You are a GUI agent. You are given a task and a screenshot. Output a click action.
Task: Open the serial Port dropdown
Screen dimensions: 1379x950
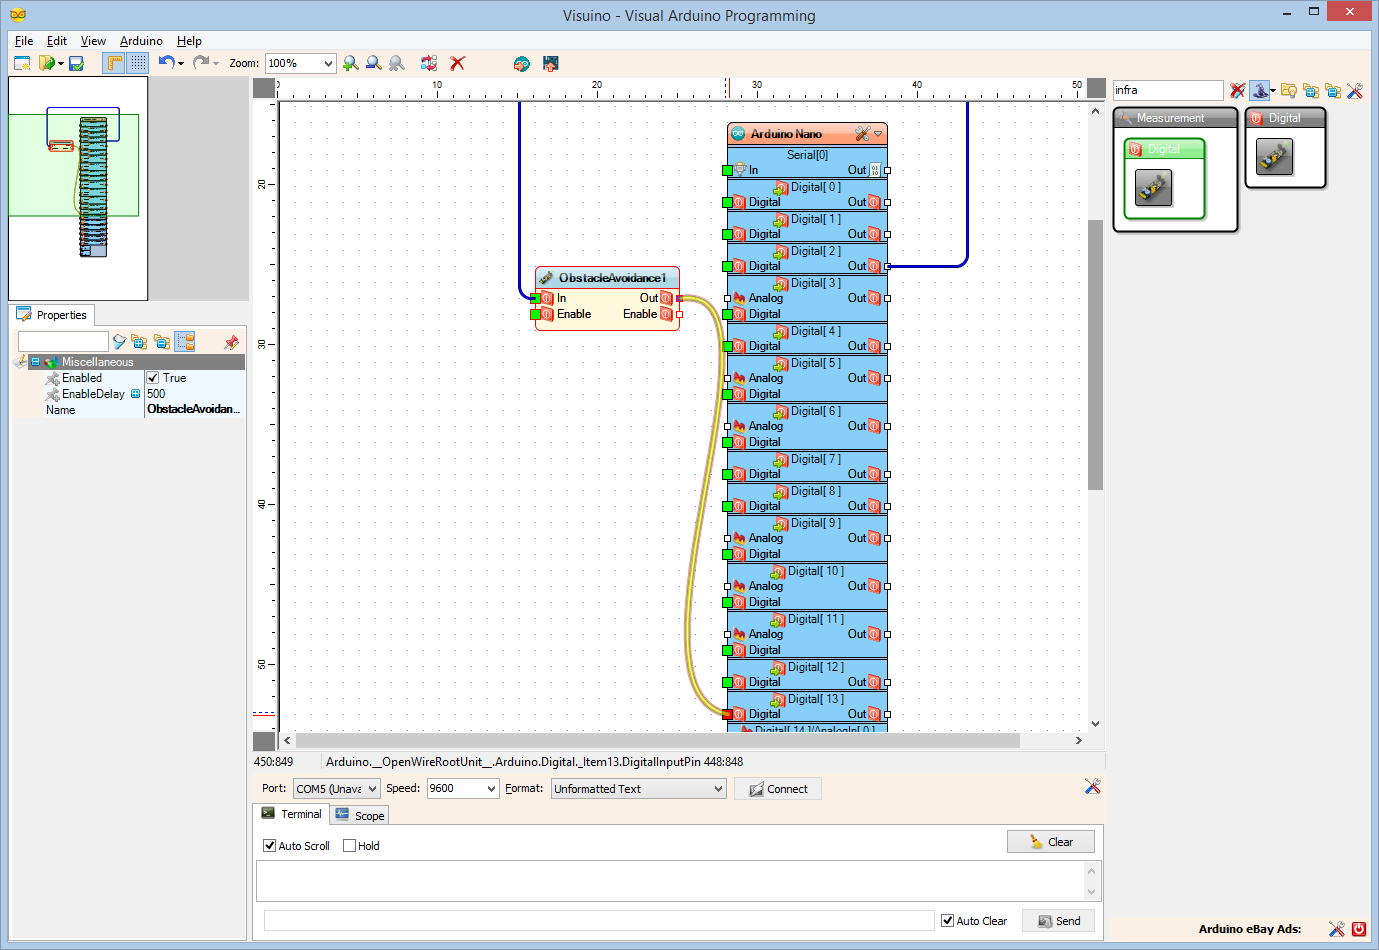pyautogui.click(x=336, y=788)
